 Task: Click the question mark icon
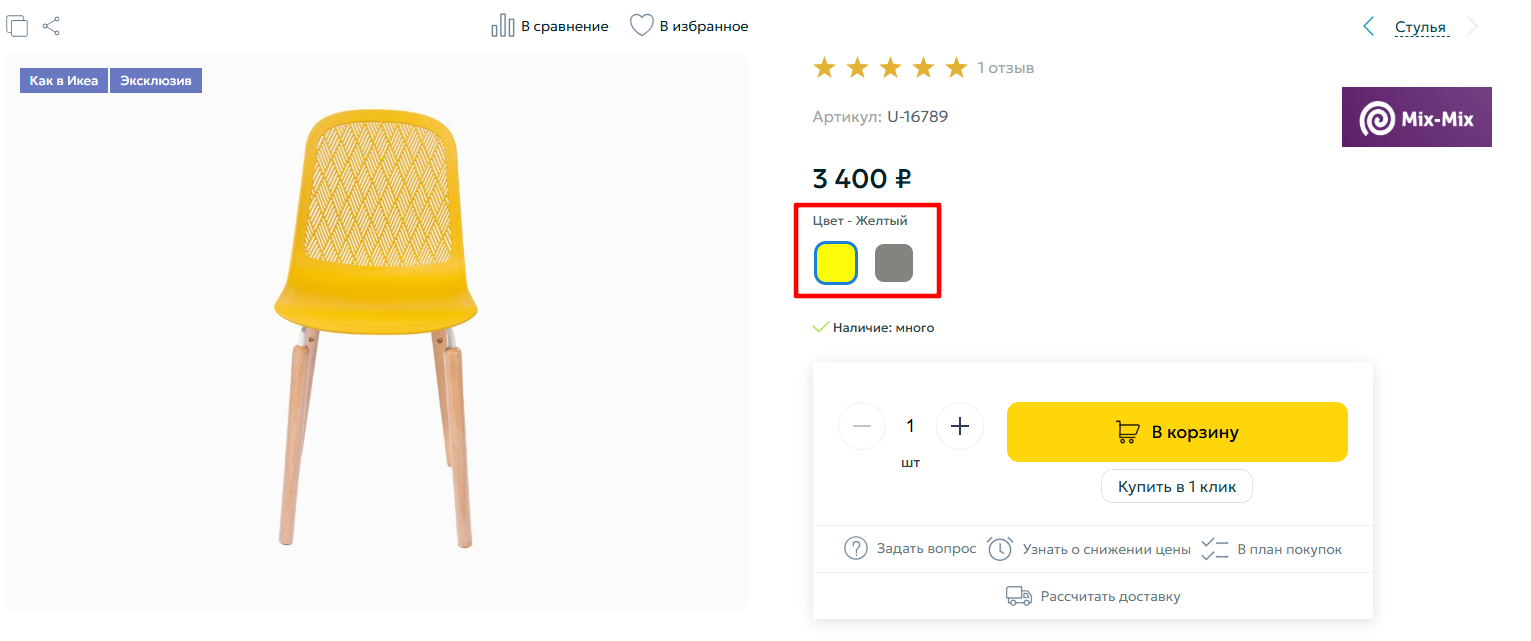tap(855, 549)
